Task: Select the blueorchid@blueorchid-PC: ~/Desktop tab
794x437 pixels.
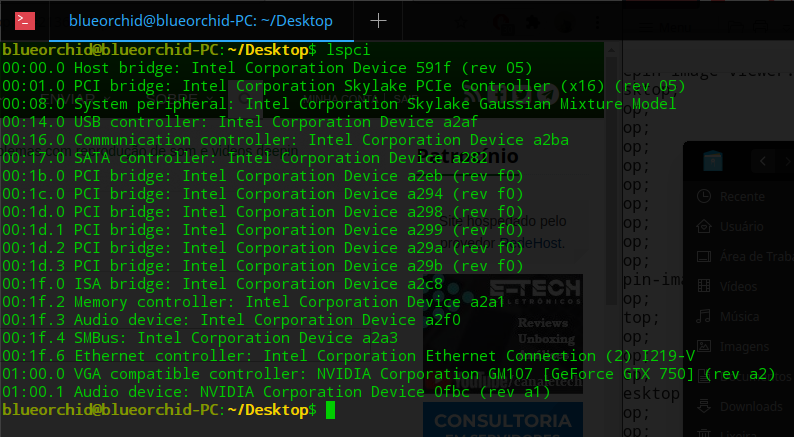Action: tap(201, 21)
